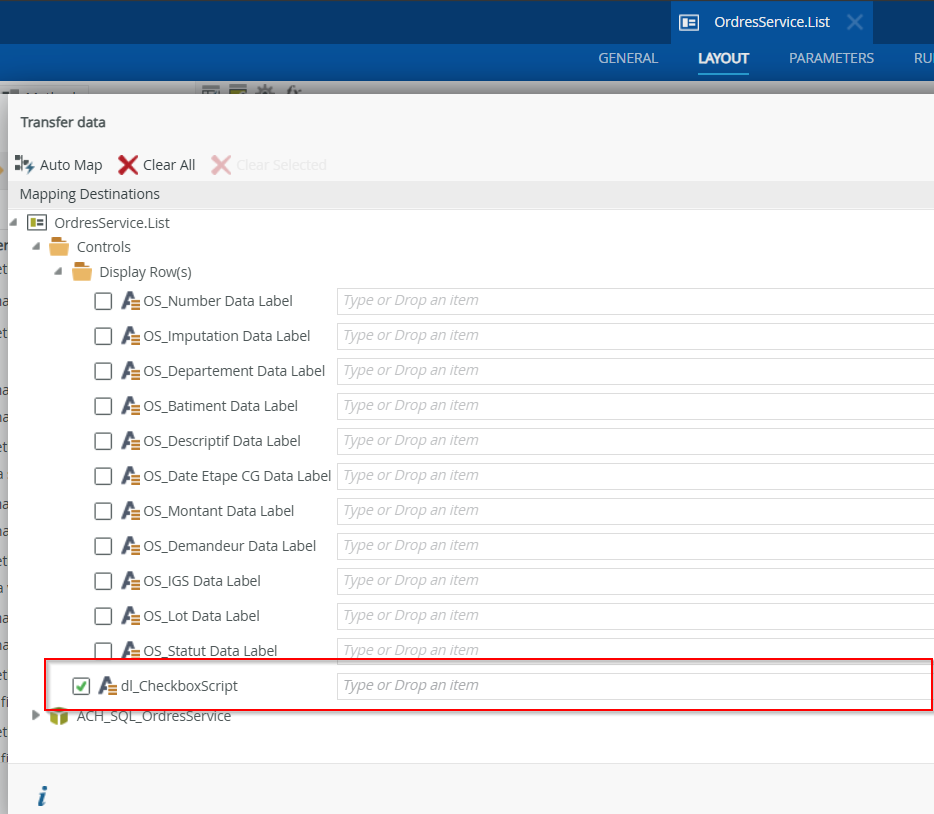The image size is (934, 814).
Task: Tick the OS_Lot Data Label checkbox
Action: [x=103, y=616]
